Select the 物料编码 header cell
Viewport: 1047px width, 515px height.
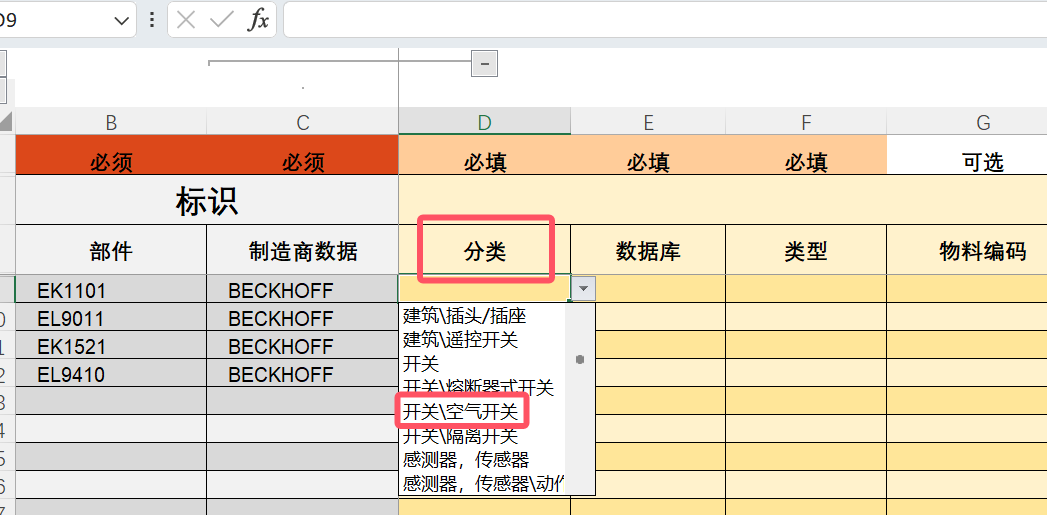[x=982, y=251]
